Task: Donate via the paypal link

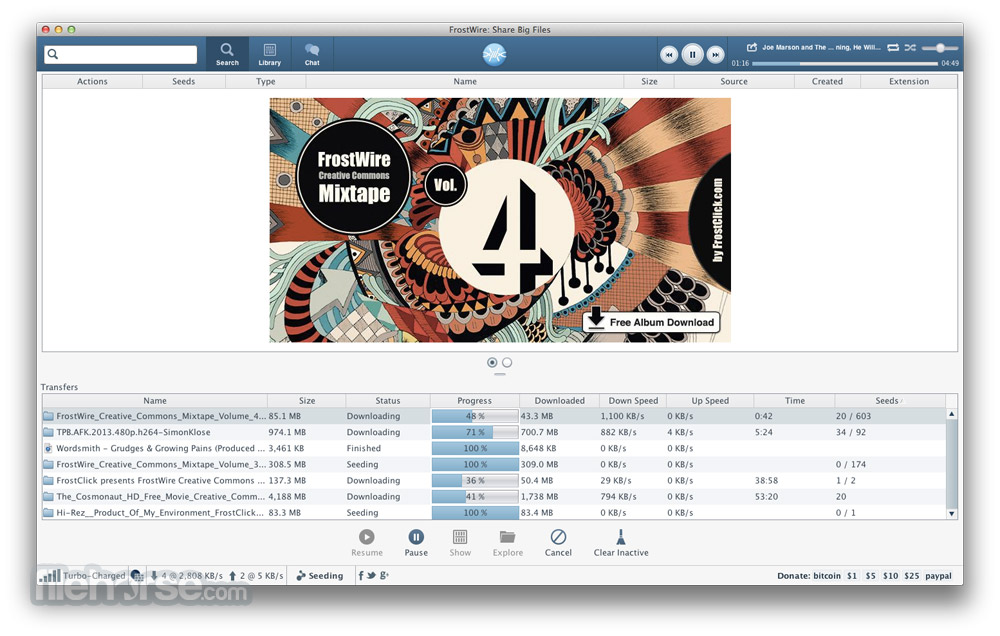Action: pyautogui.click(x=938, y=575)
